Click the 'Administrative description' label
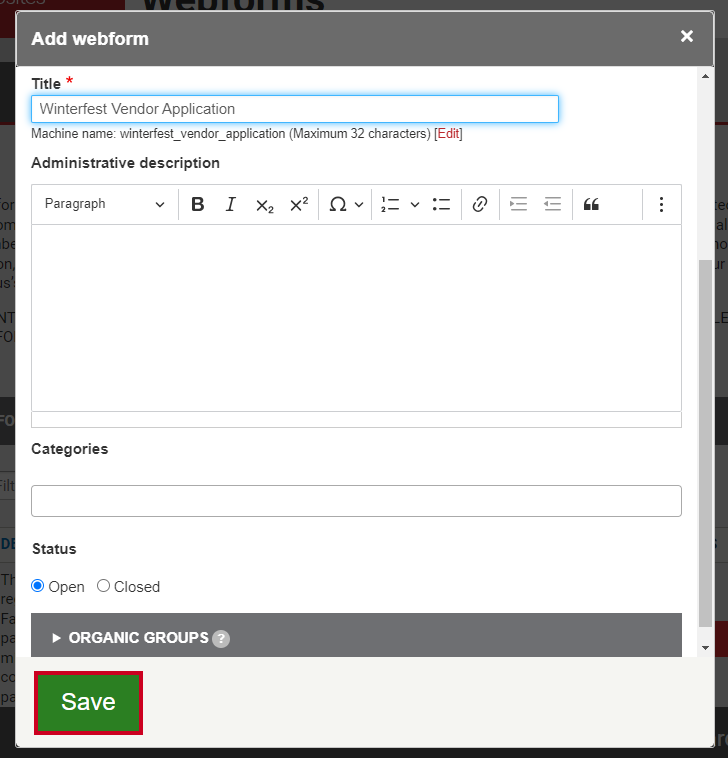 pos(125,163)
